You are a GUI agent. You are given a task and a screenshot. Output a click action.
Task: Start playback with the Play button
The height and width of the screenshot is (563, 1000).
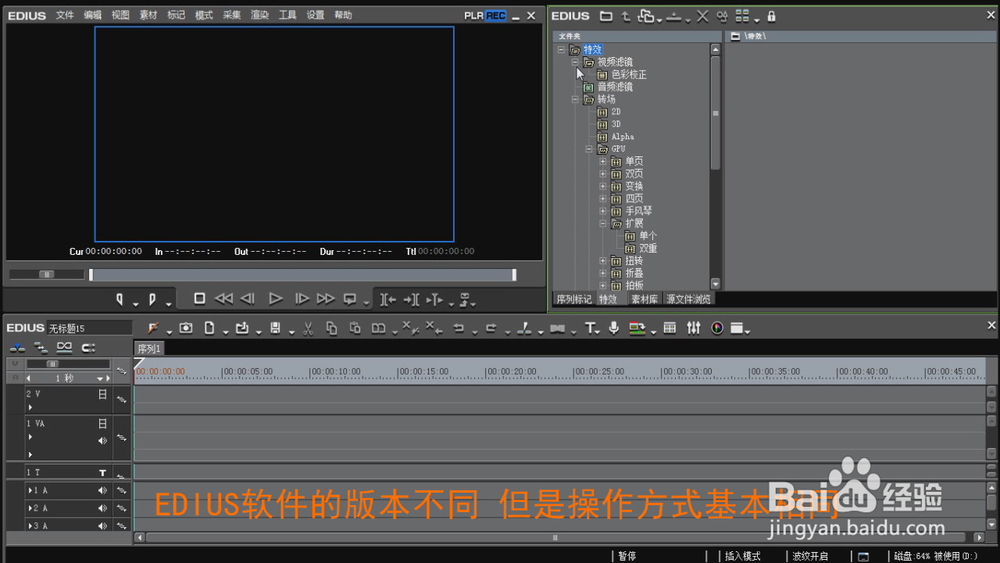coord(275,298)
